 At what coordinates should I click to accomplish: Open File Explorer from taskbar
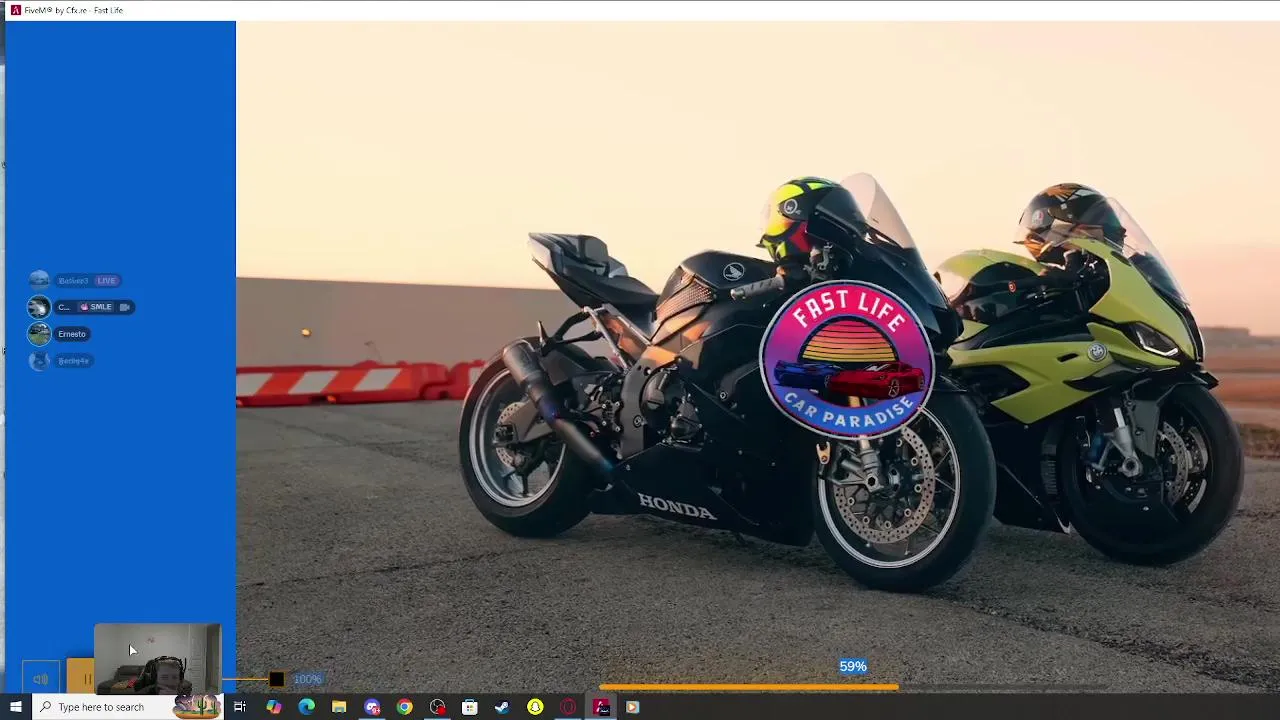(x=339, y=707)
